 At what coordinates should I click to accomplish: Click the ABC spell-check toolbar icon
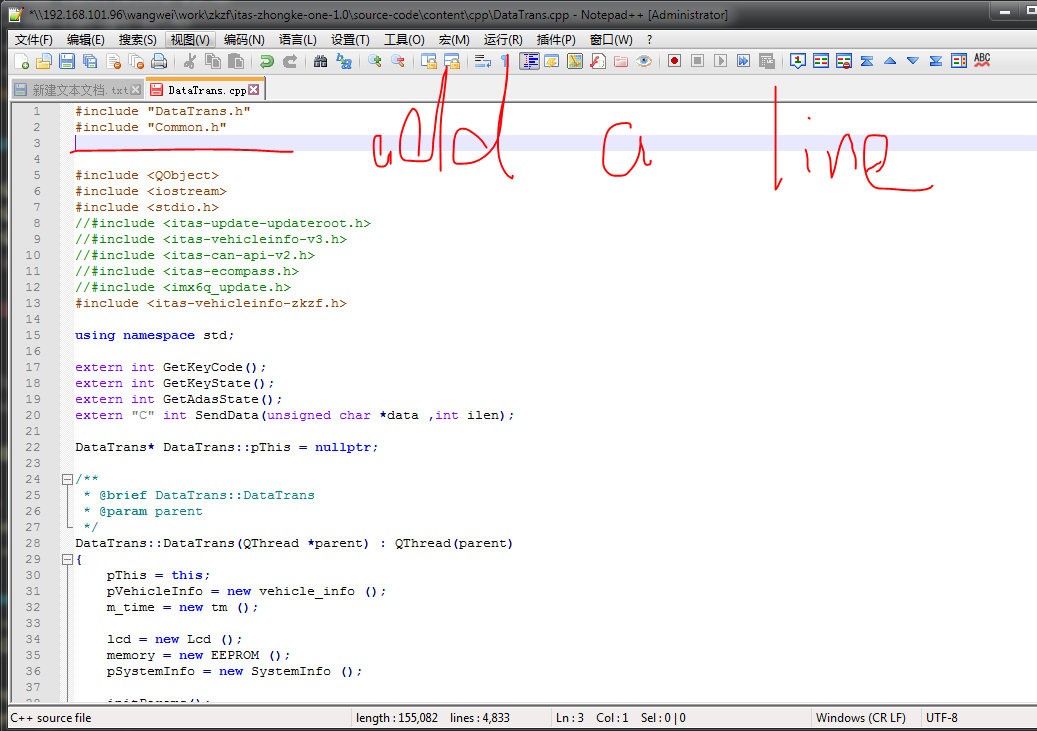click(x=982, y=62)
